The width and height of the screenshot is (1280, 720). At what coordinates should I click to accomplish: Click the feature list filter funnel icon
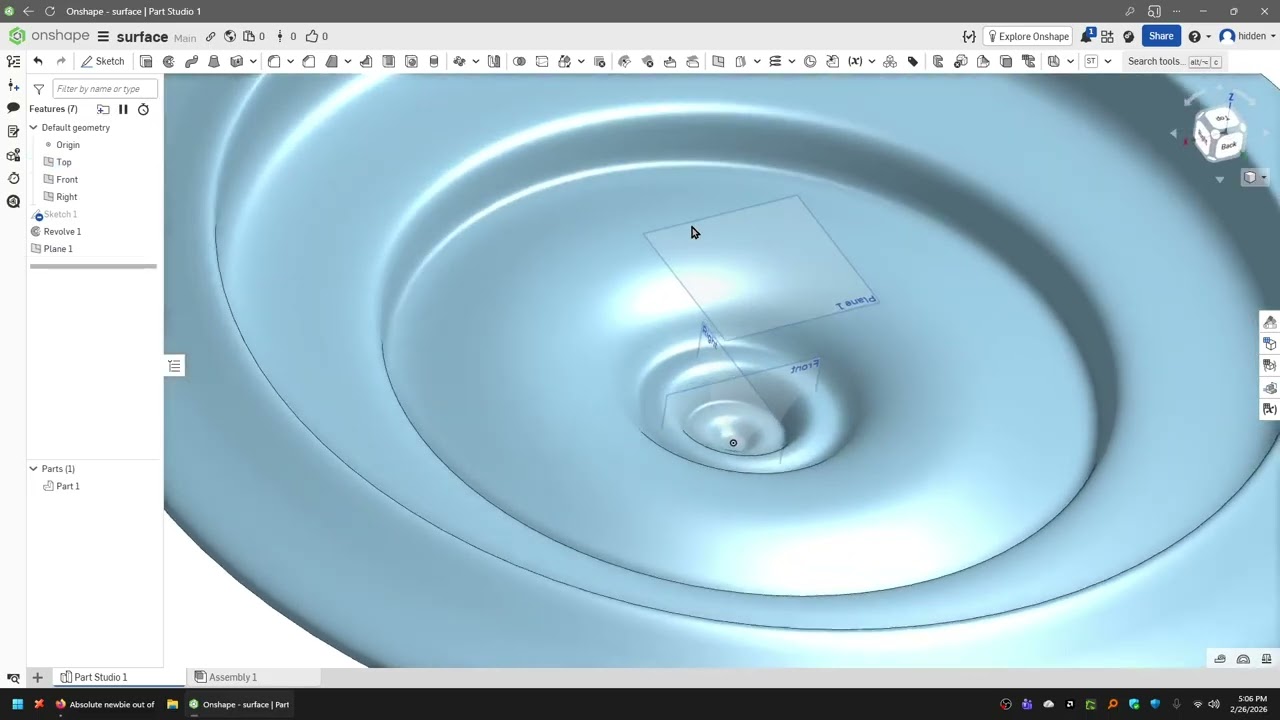[39, 89]
